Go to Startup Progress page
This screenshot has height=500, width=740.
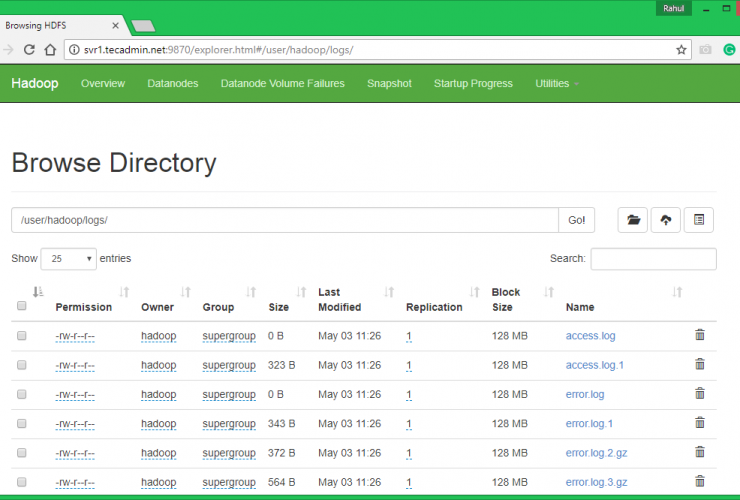473,84
